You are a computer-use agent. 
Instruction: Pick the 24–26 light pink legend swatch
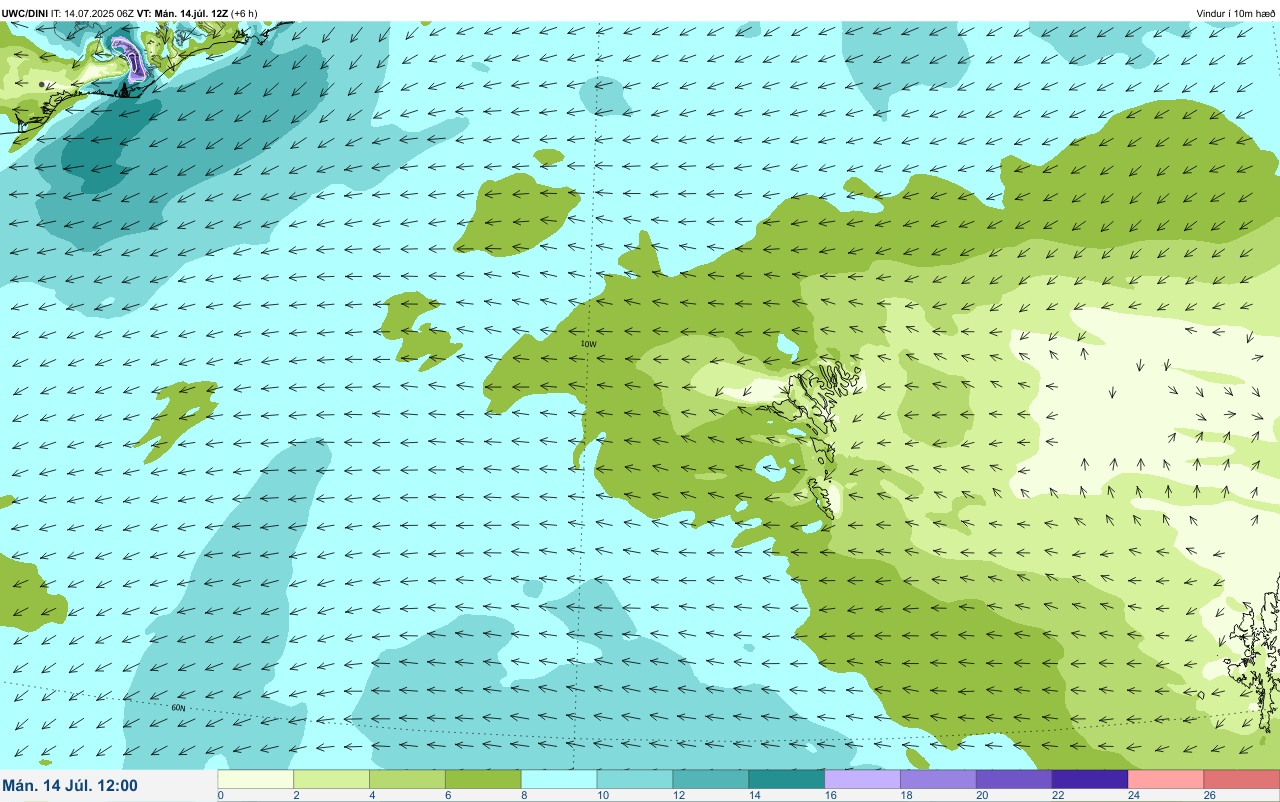(1166, 779)
